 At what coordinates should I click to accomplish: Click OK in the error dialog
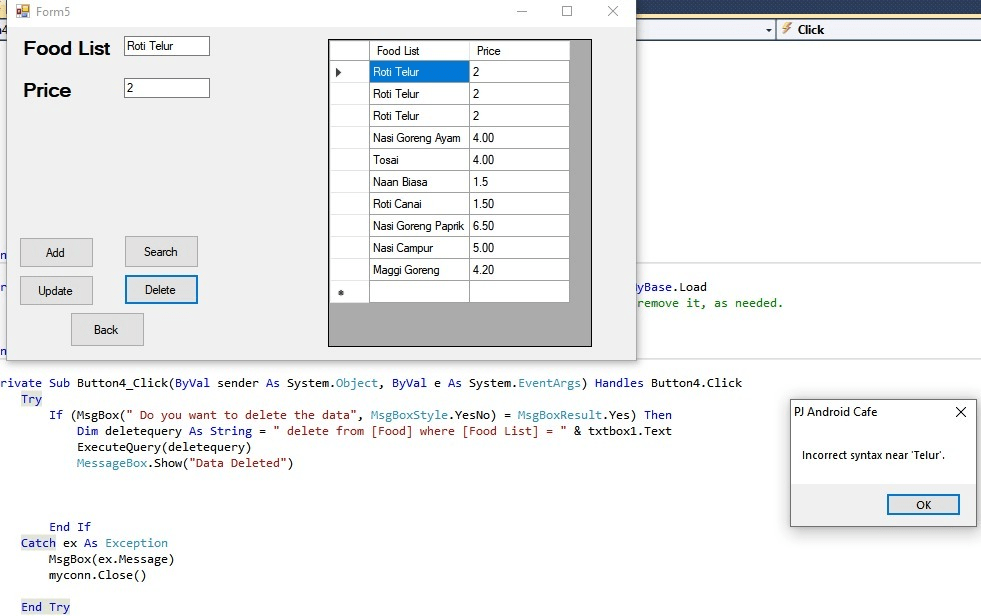pos(923,505)
